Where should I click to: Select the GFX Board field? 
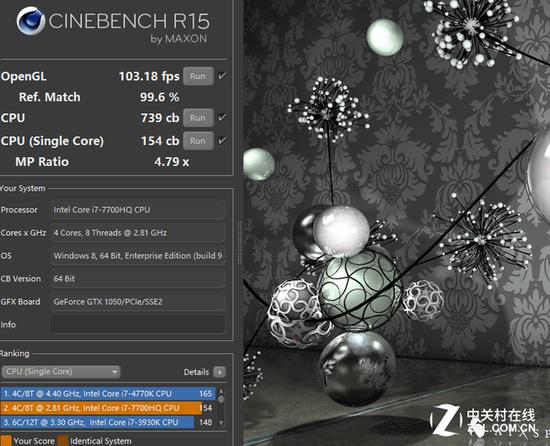click(138, 302)
